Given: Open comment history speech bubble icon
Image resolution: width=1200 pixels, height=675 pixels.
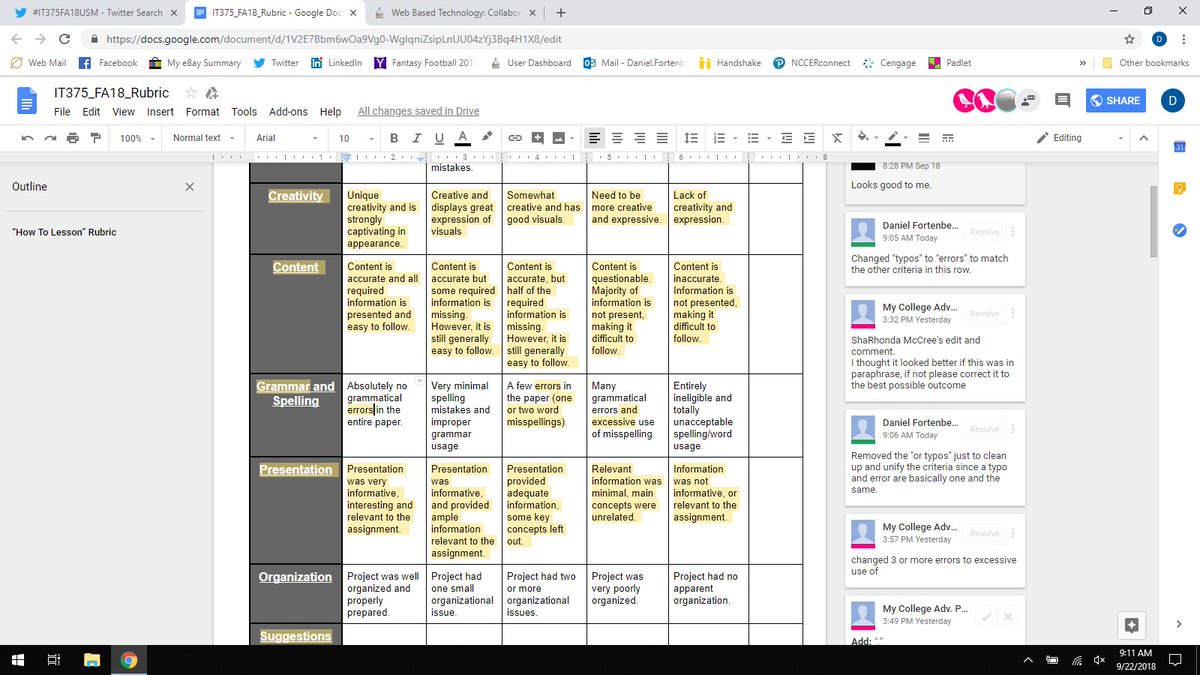Looking at the screenshot, I should pos(1062,100).
